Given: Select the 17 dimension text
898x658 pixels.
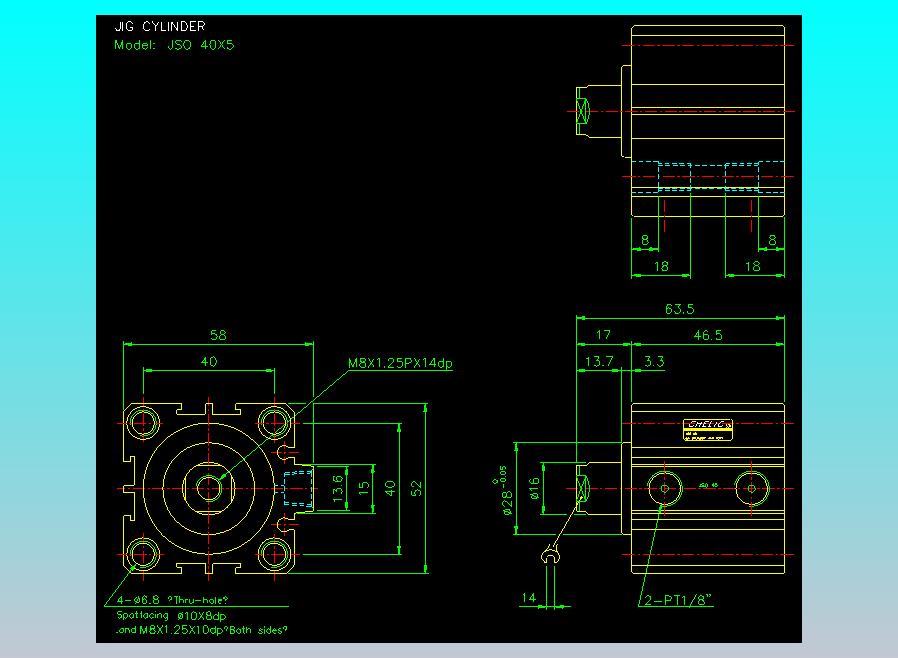Looking at the screenshot, I should pyautogui.click(x=603, y=335).
